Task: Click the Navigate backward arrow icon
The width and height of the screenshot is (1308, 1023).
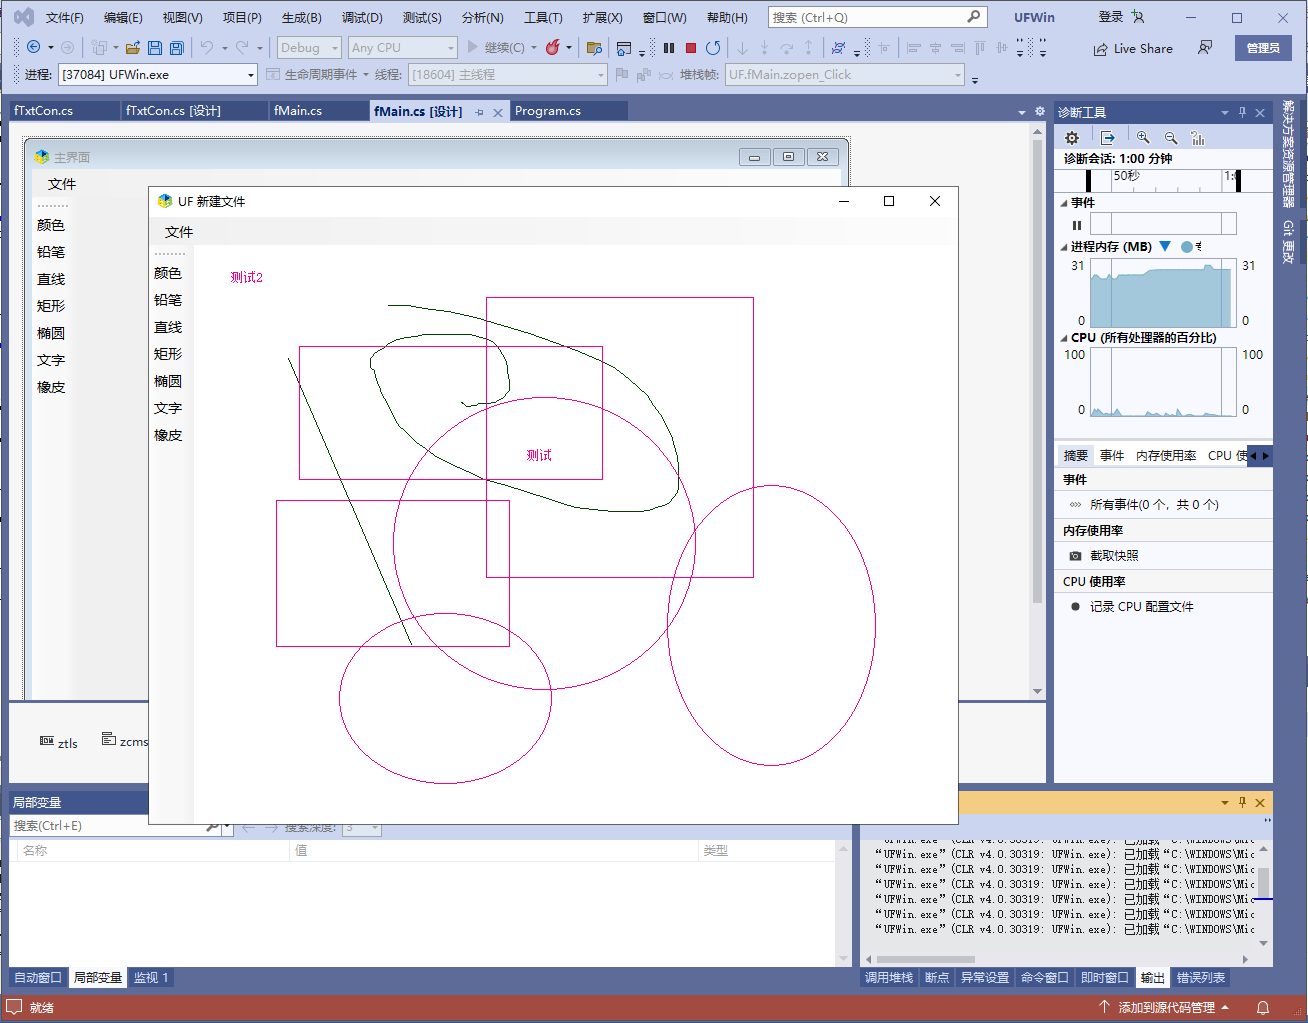Action: [33, 47]
